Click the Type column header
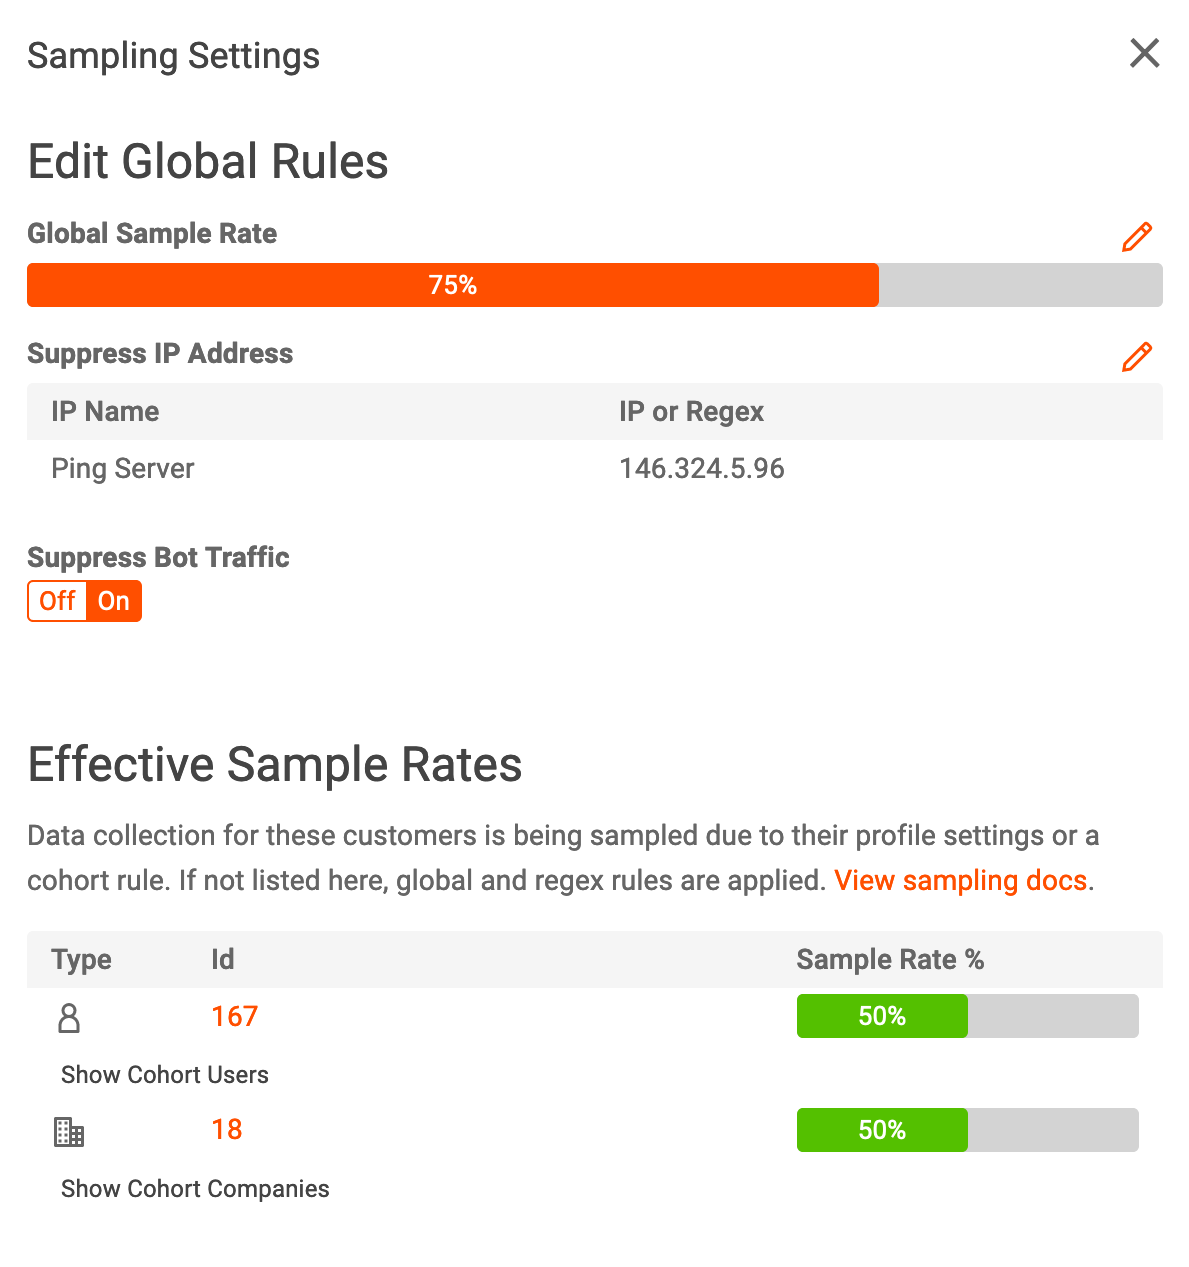This screenshot has height=1267, width=1189. click(80, 959)
